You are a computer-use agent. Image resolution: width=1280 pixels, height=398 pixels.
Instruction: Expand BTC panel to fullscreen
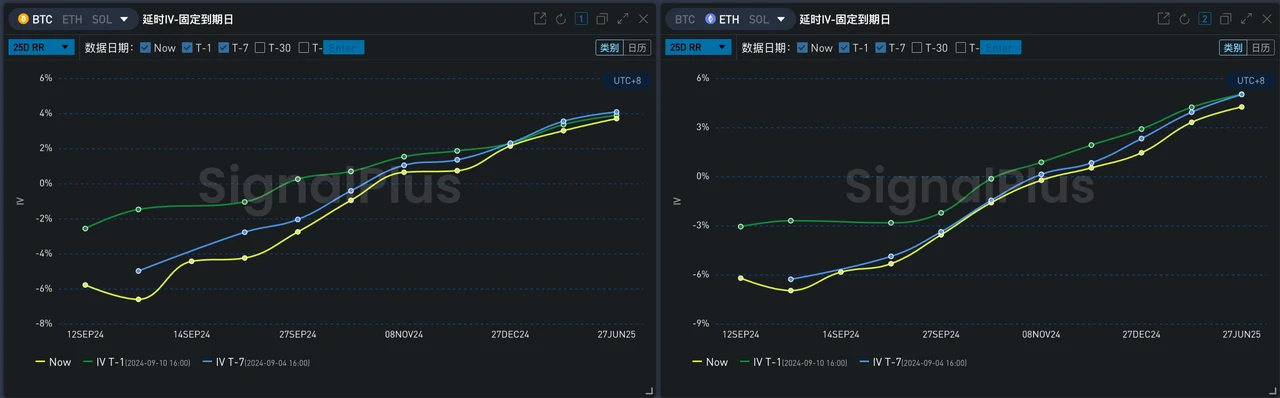623,18
